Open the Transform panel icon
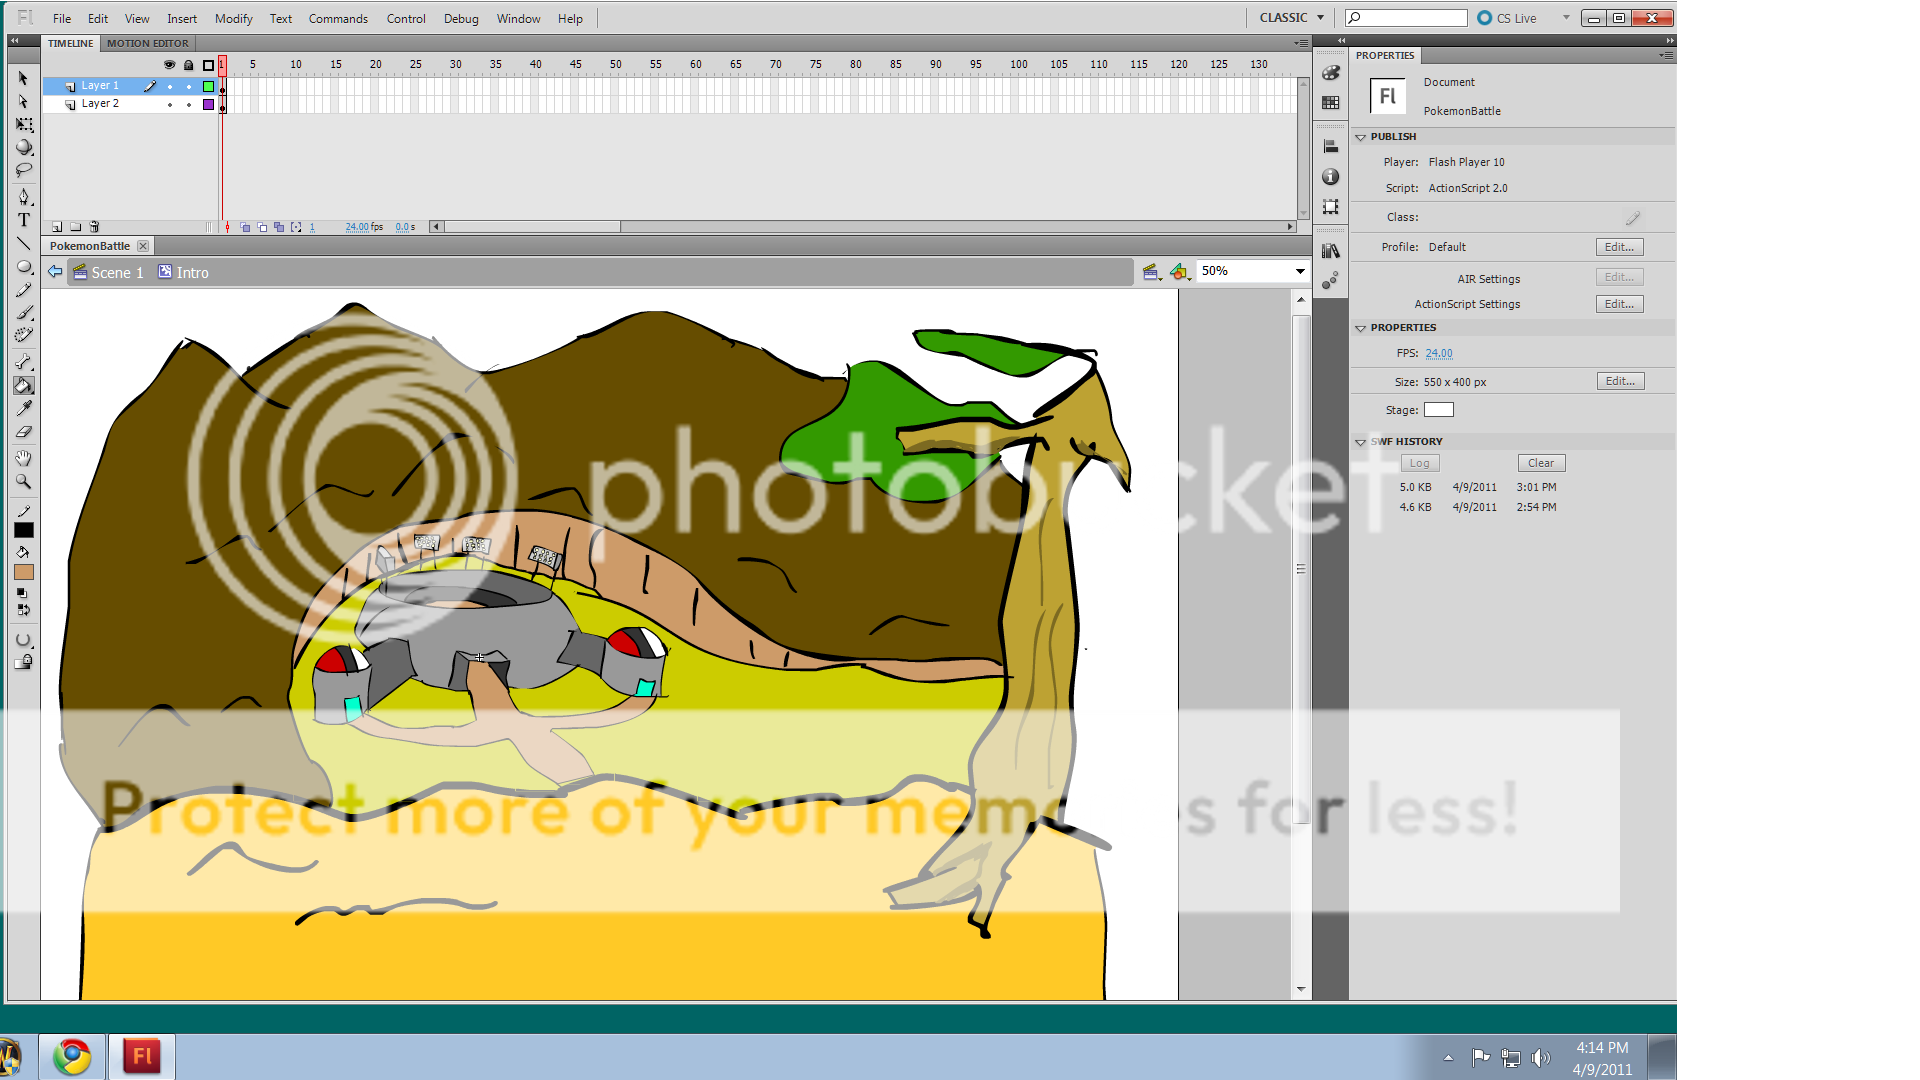The image size is (1920, 1080). click(x=1330, y=207)
